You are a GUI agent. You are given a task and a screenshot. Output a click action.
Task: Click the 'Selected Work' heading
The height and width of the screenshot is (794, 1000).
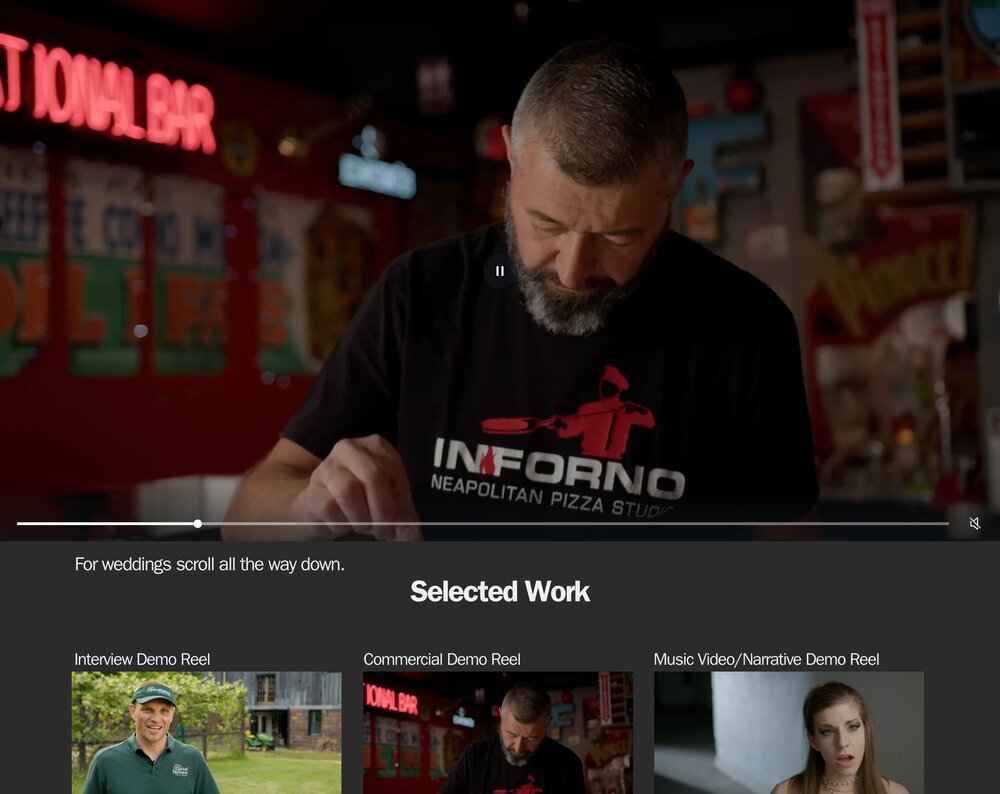[500, 592]
